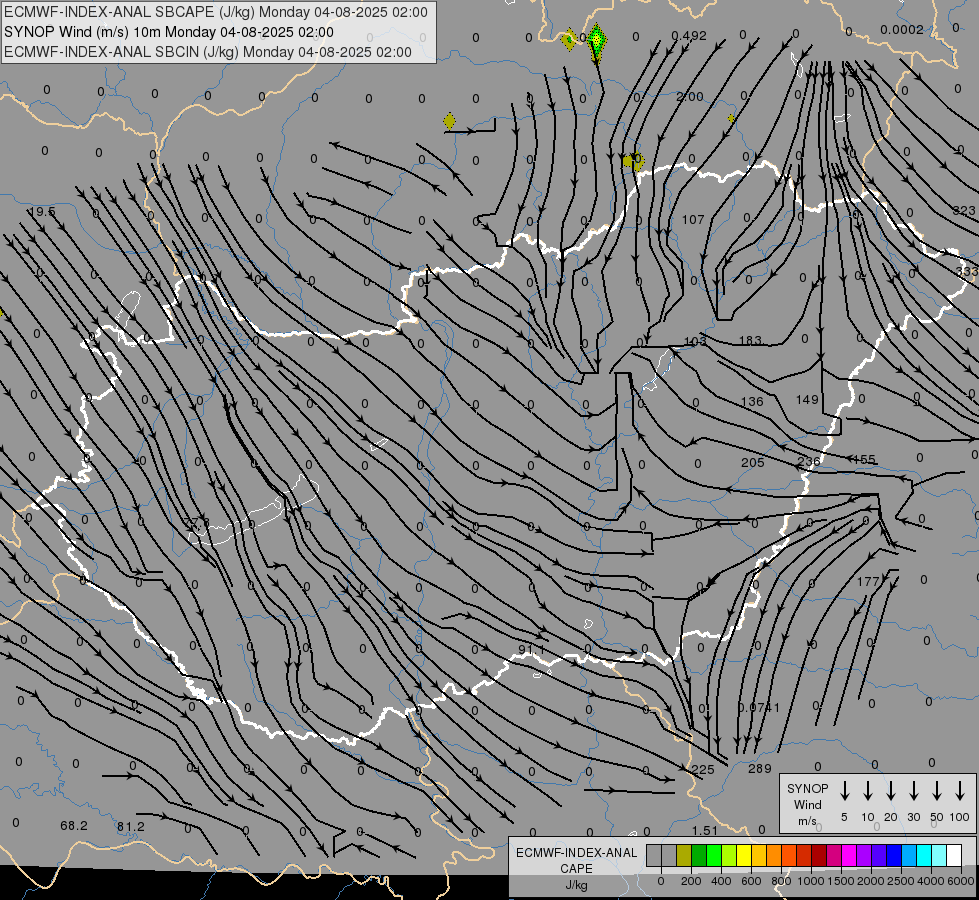Select the dark green CAPE legend swatch

tap(699, 856)
